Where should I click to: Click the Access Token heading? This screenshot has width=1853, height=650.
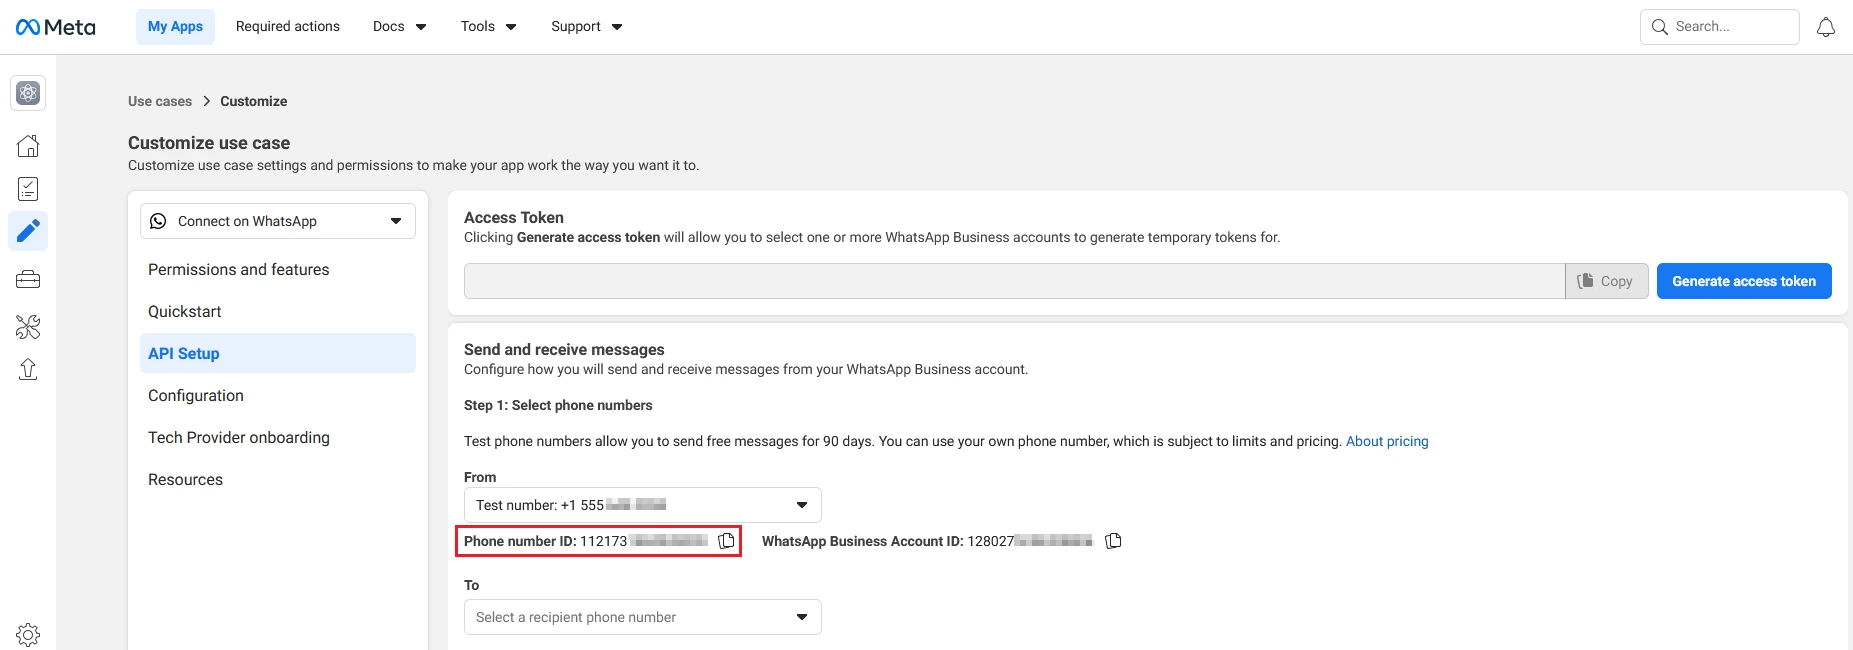coord(514,217)
